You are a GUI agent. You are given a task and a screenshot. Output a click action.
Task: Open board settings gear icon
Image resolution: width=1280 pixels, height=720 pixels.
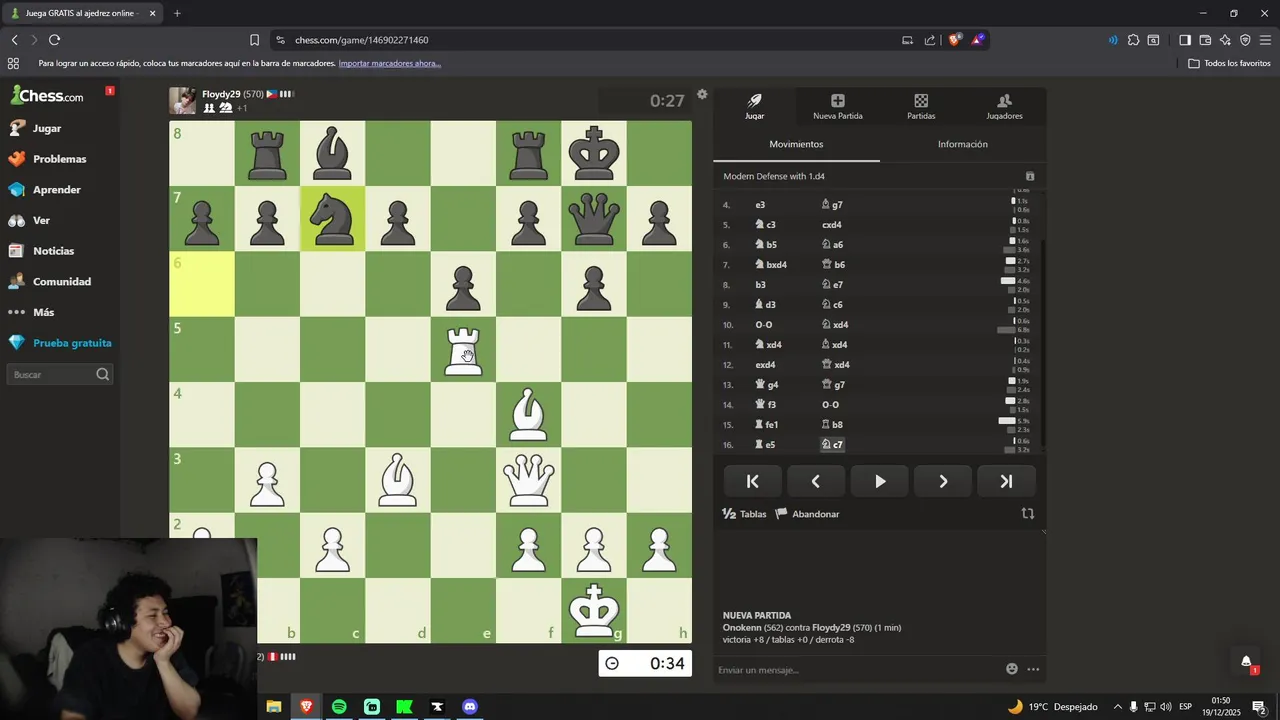click(702, 94)
